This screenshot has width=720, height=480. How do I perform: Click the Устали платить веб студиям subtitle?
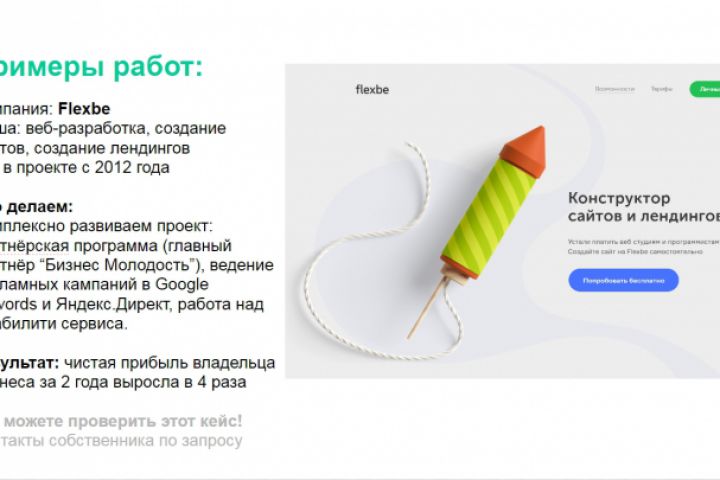coord(644,242)
